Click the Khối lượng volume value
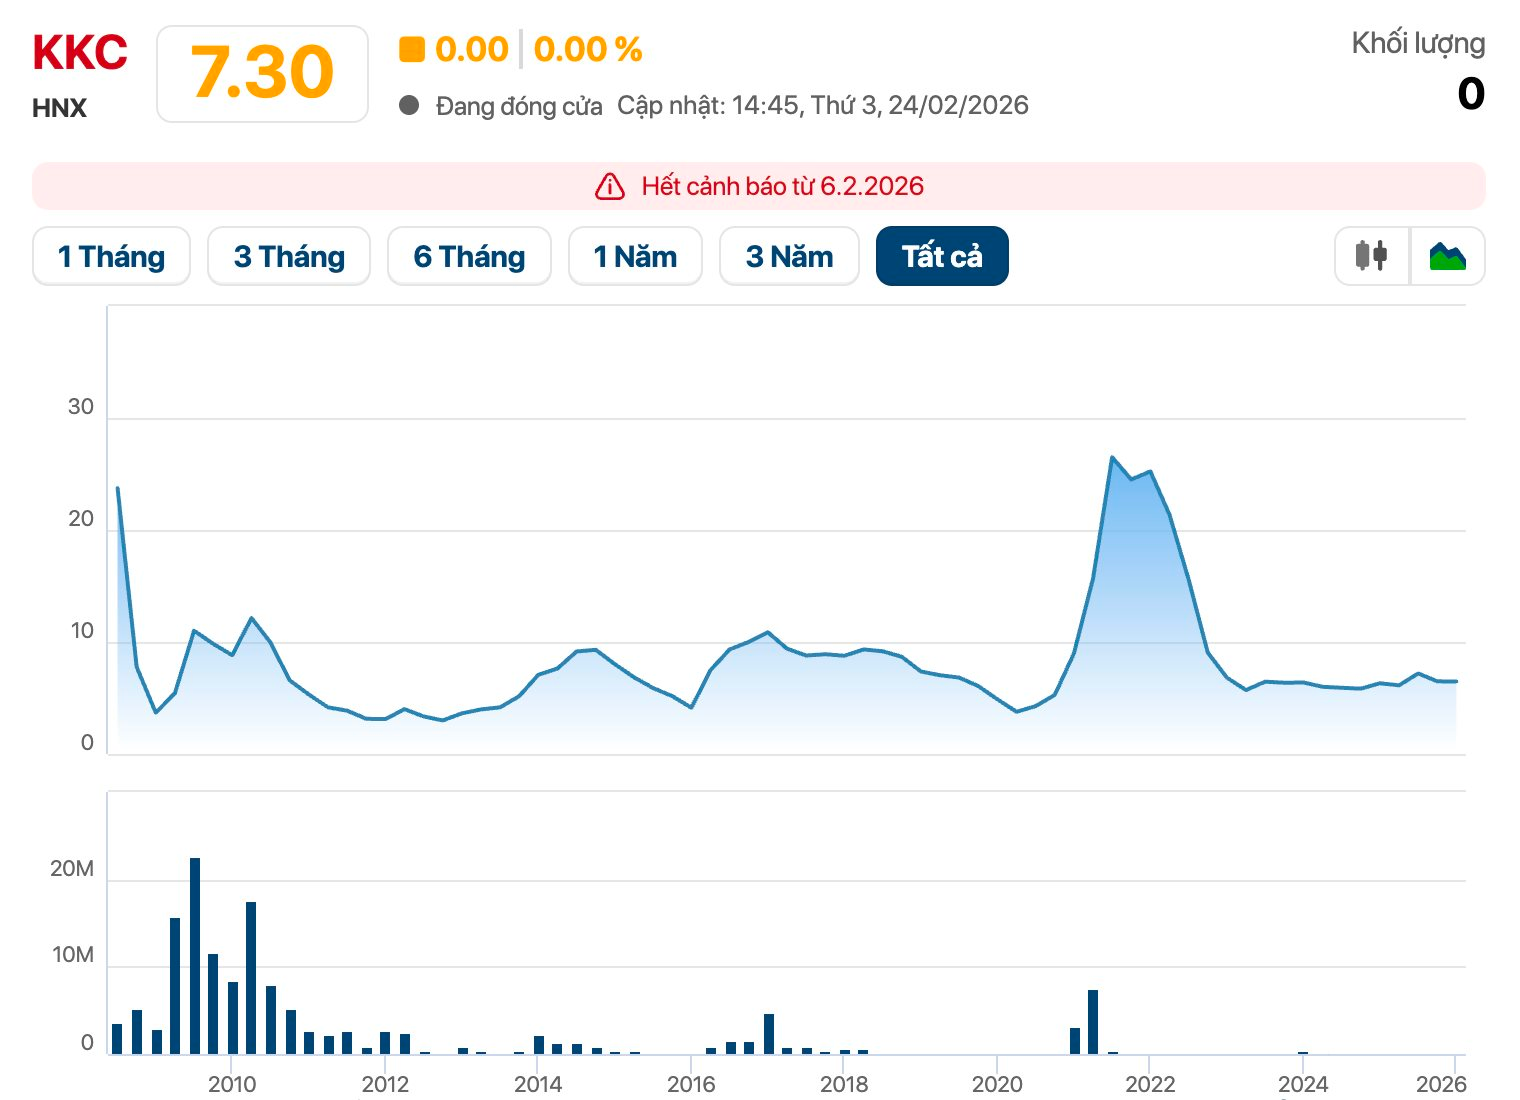Screen dimensions: 1520x1100 tap(1470, 94)
